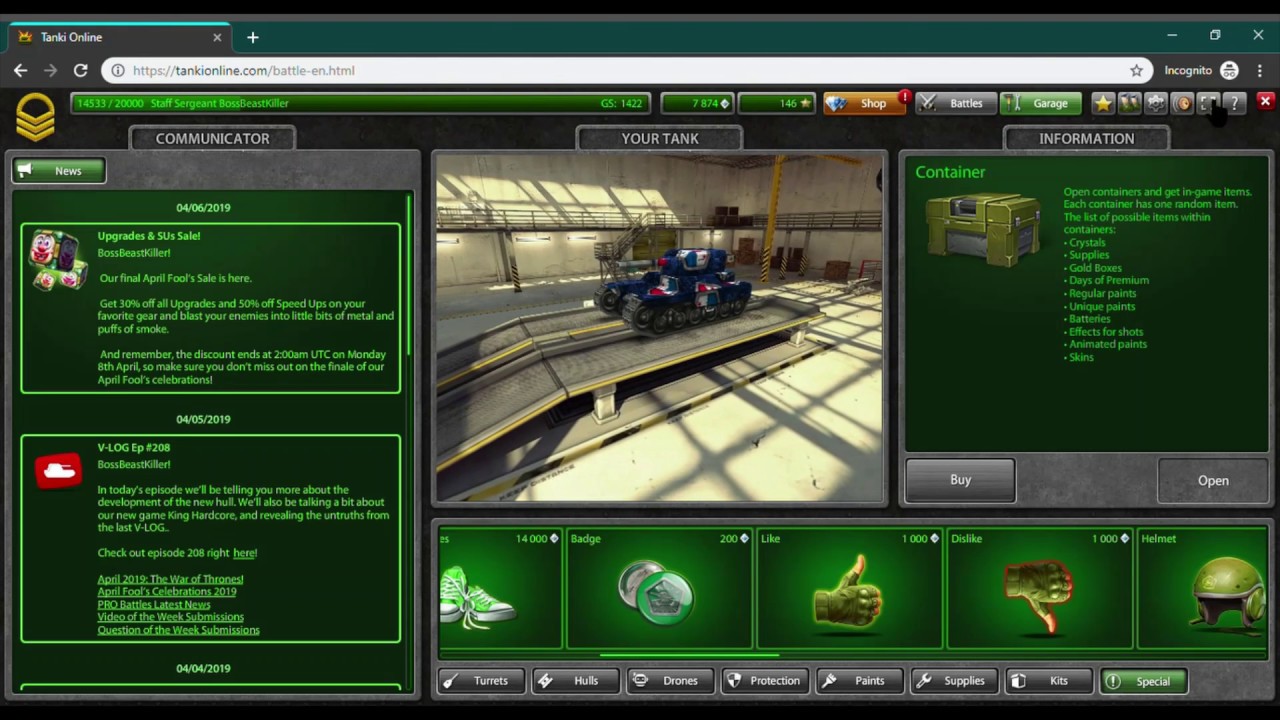
Task: Toggle fullscreen mode icon
Action: [1208, 103]
